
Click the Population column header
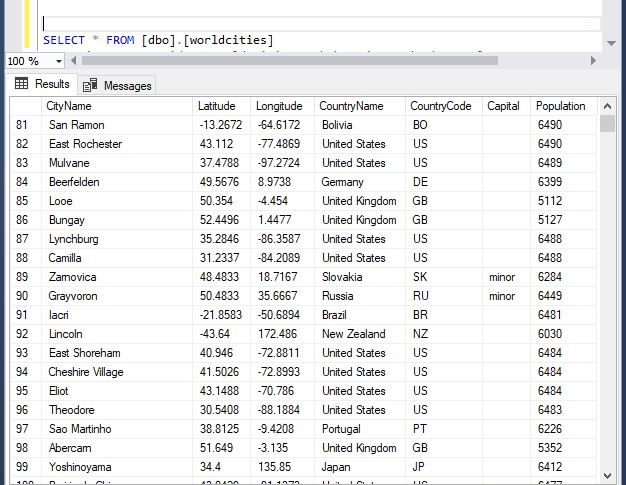point(560,106)
